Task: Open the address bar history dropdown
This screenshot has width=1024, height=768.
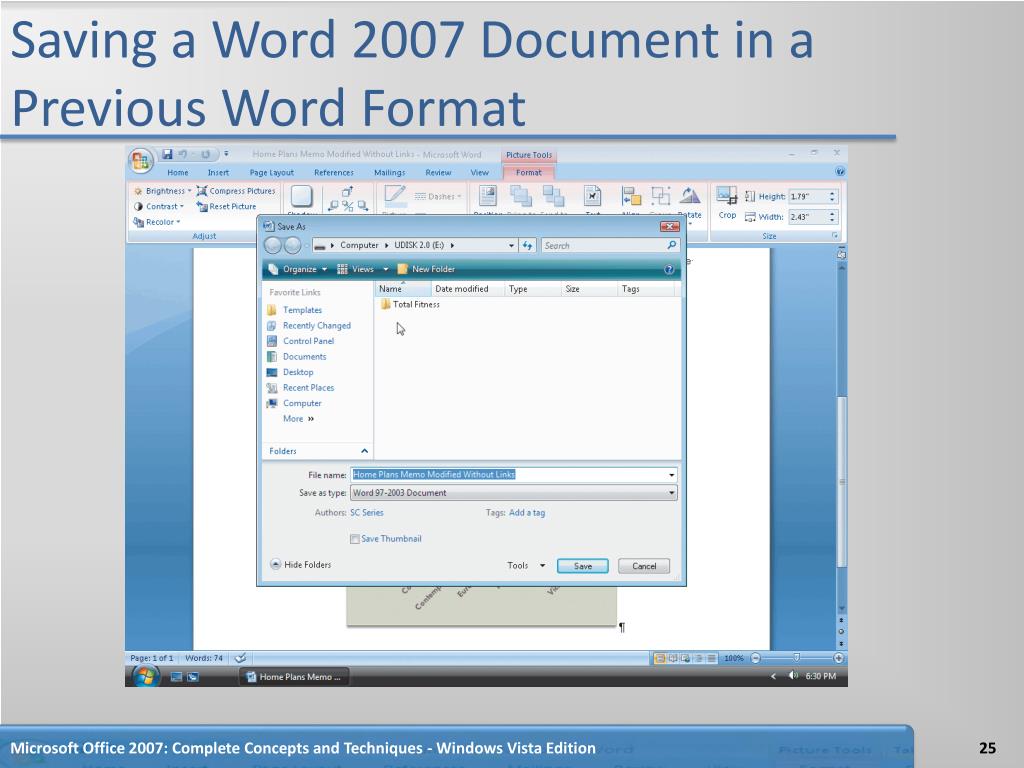Action: [x=511, y=246]
